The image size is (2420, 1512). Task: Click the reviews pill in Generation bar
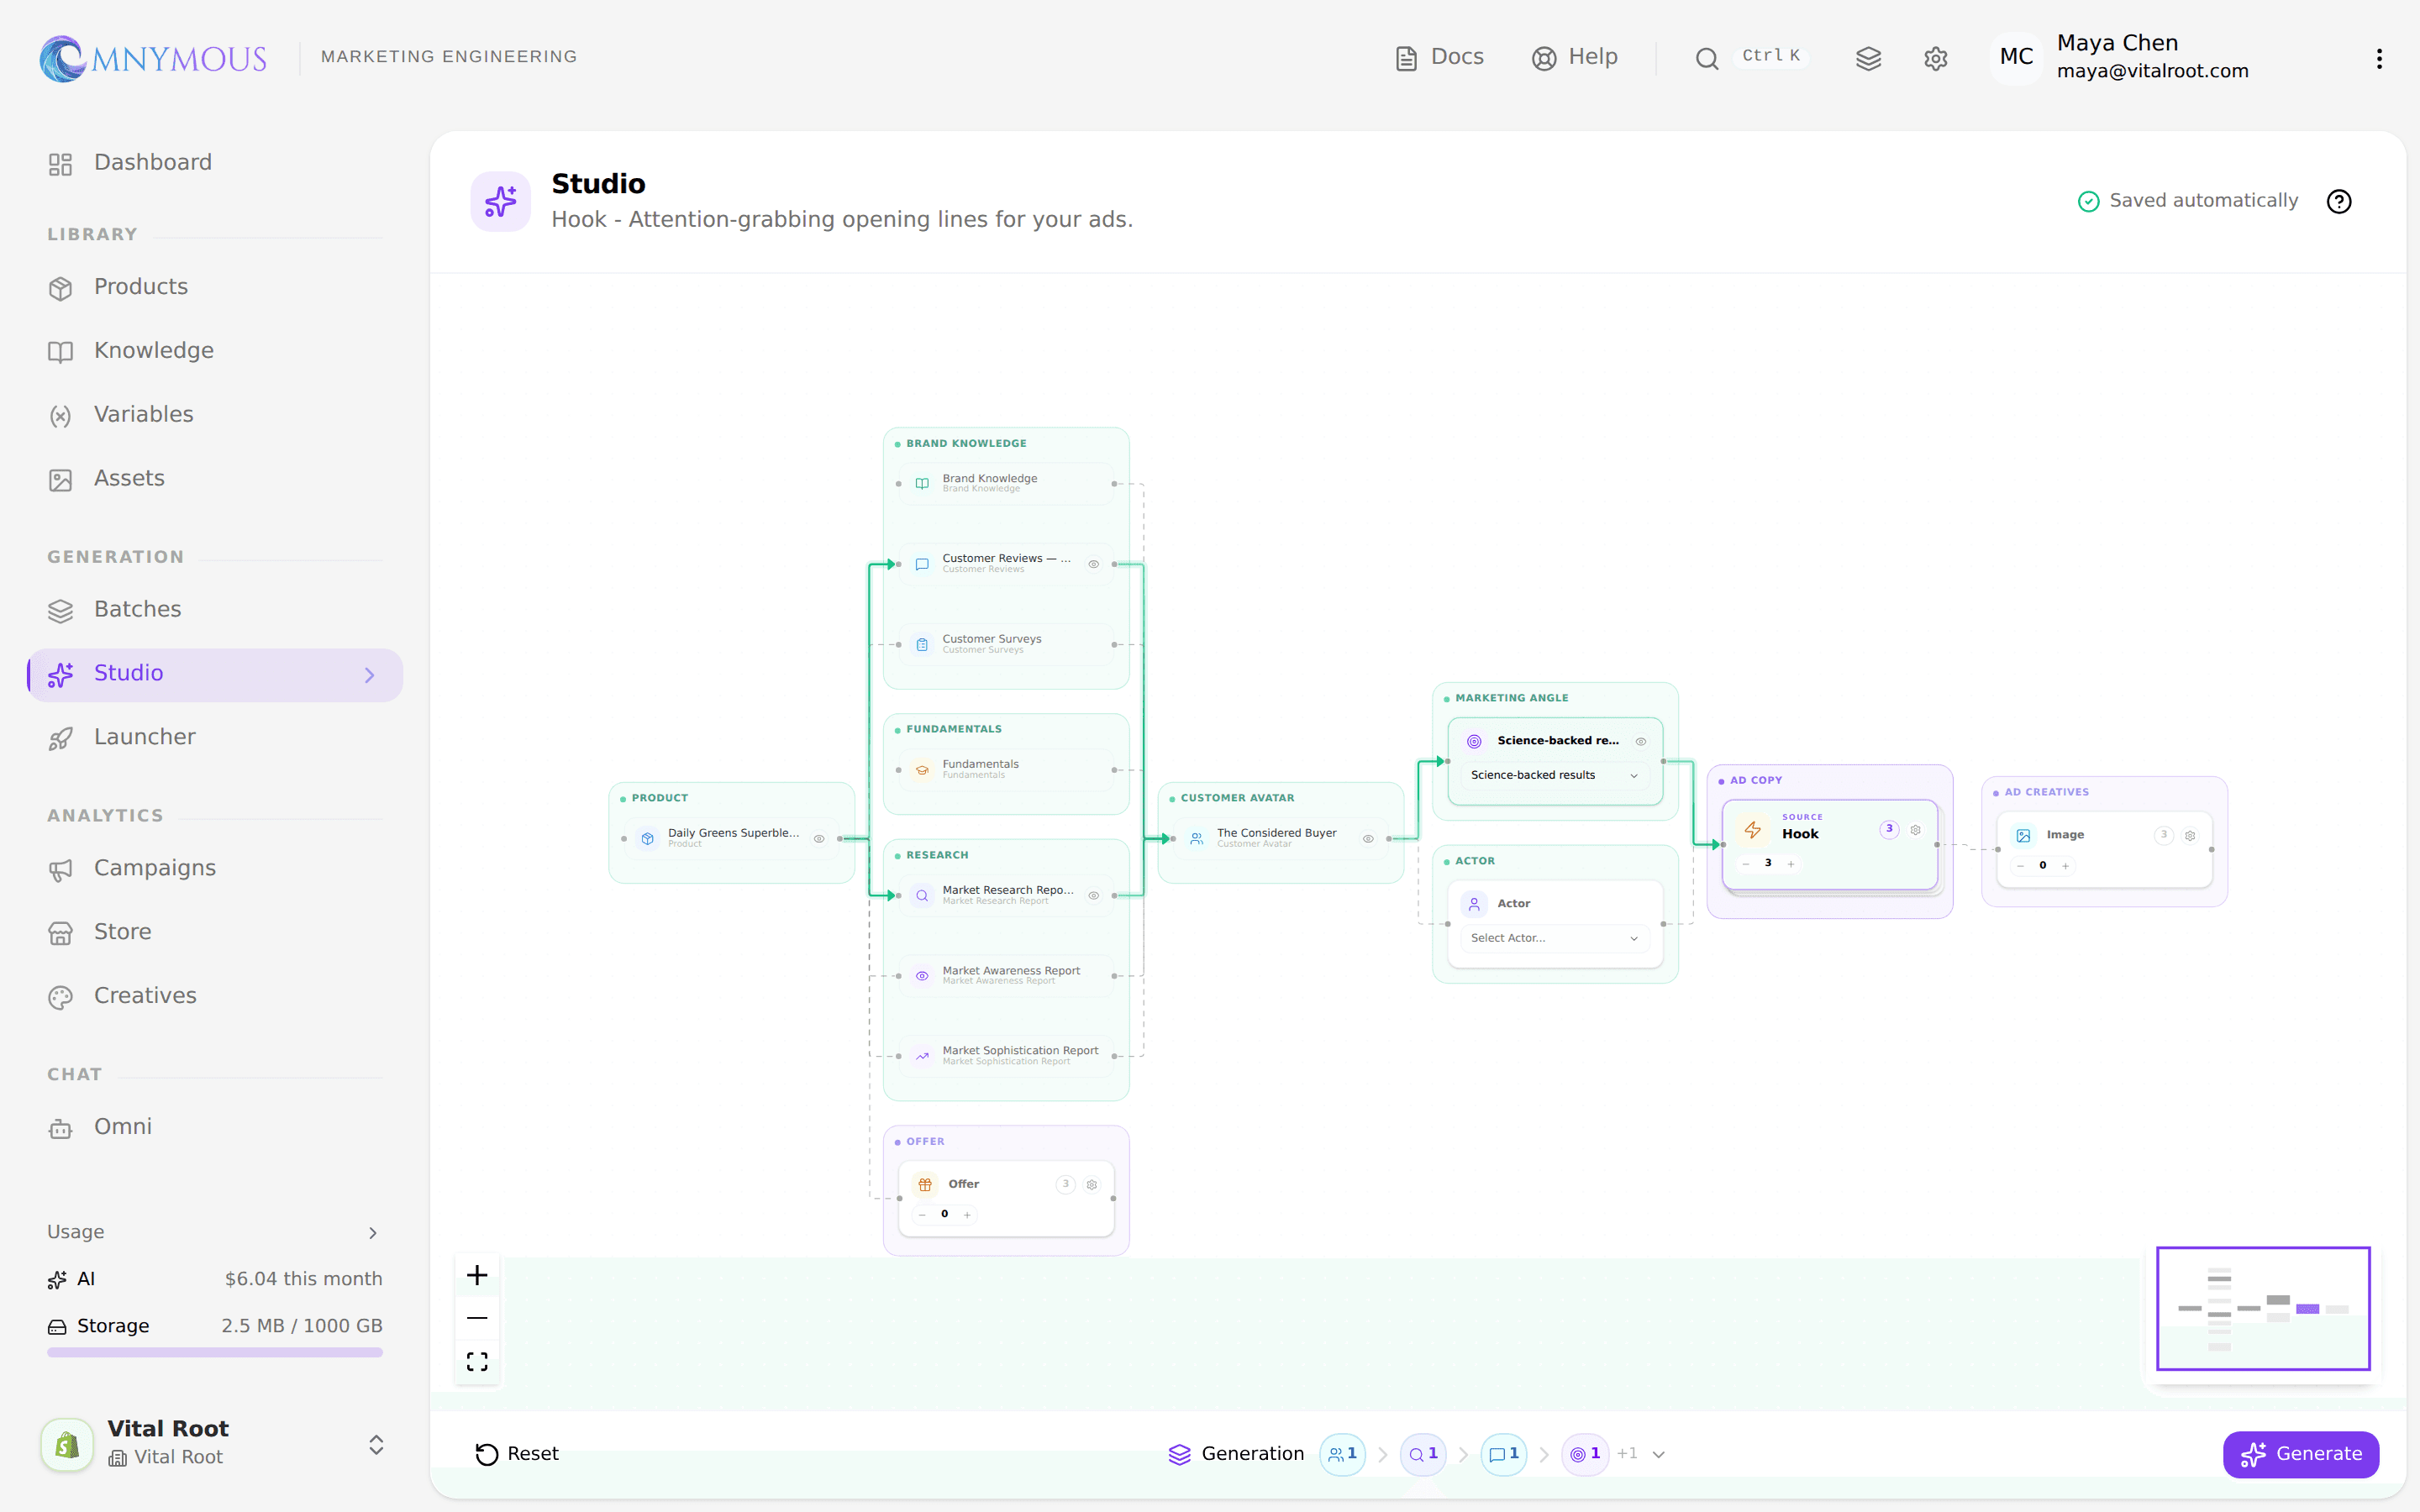click(x=1504, y=1454)
